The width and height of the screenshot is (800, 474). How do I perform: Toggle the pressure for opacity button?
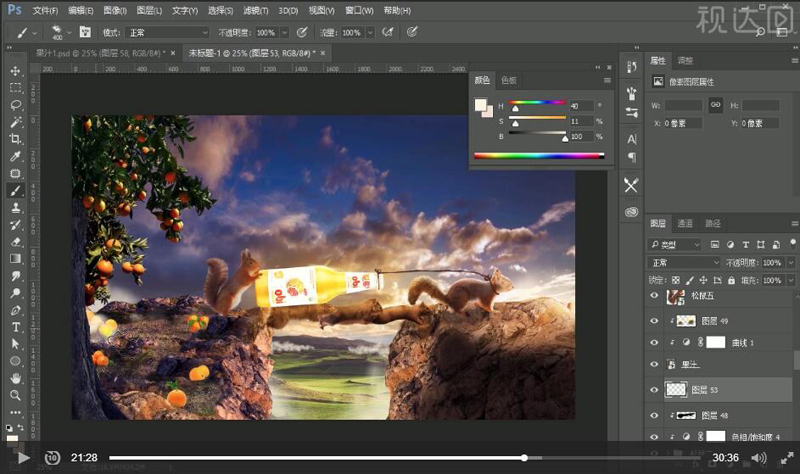pos(302,32)
